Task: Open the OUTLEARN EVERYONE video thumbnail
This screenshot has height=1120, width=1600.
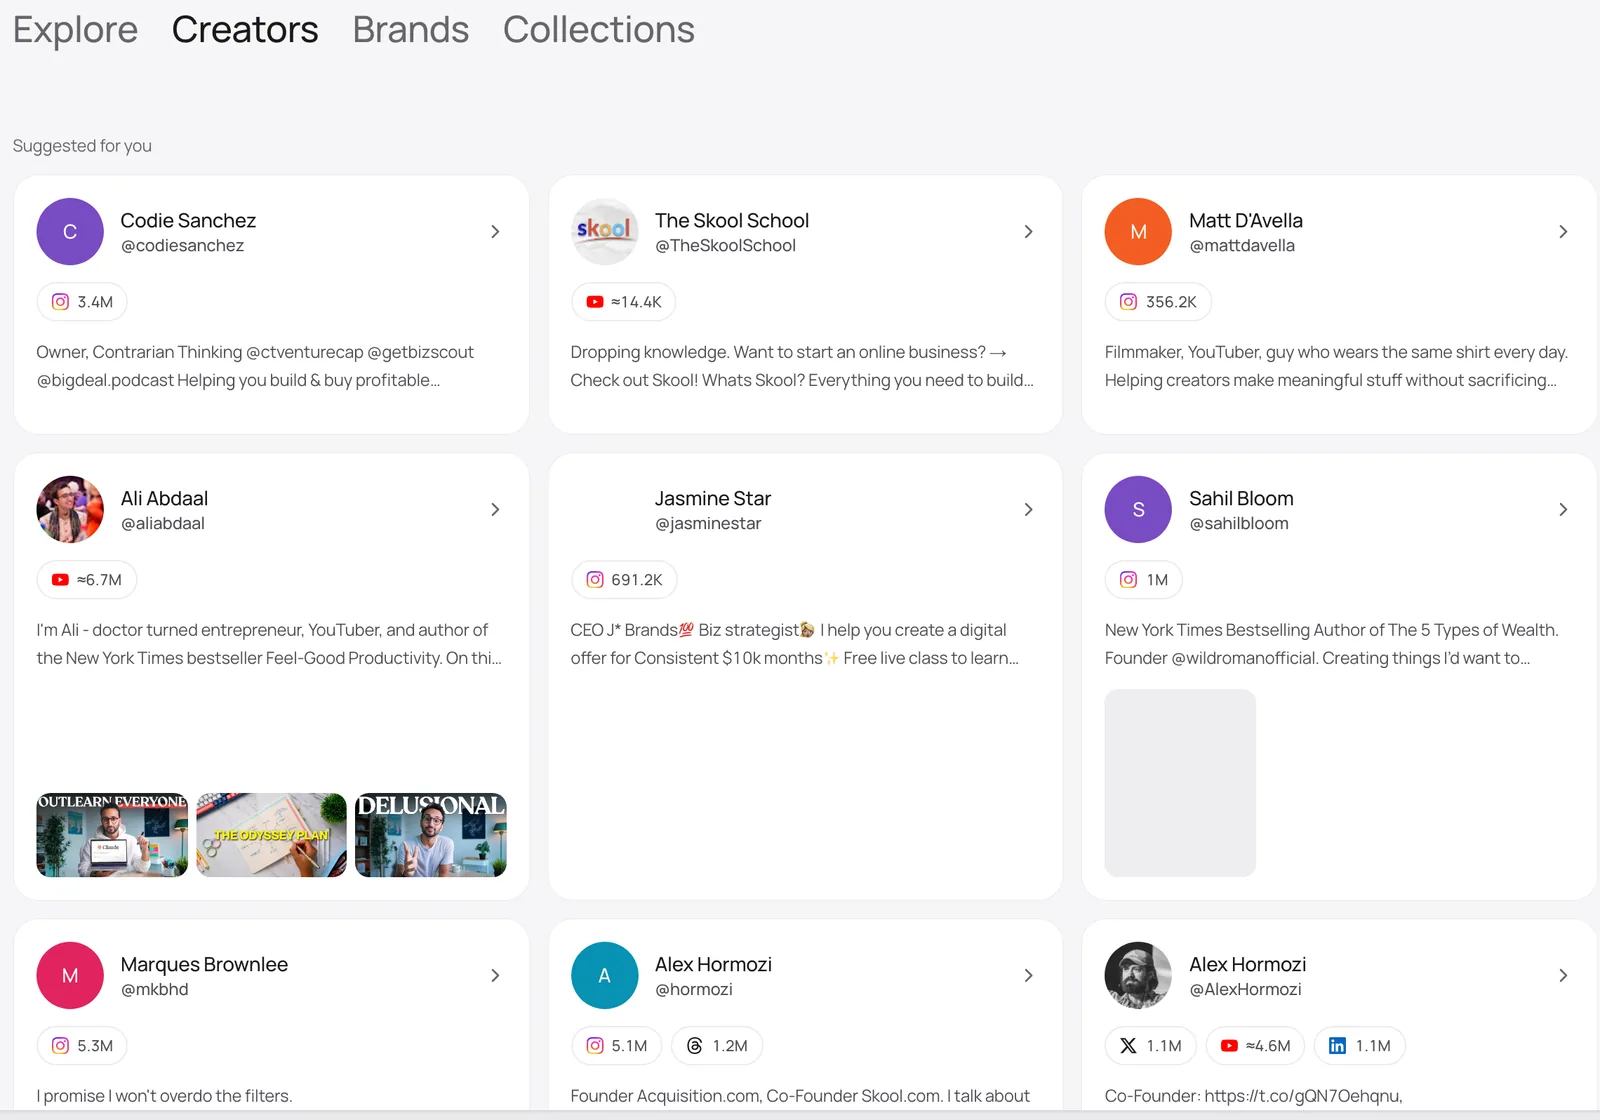Action: 112,835
